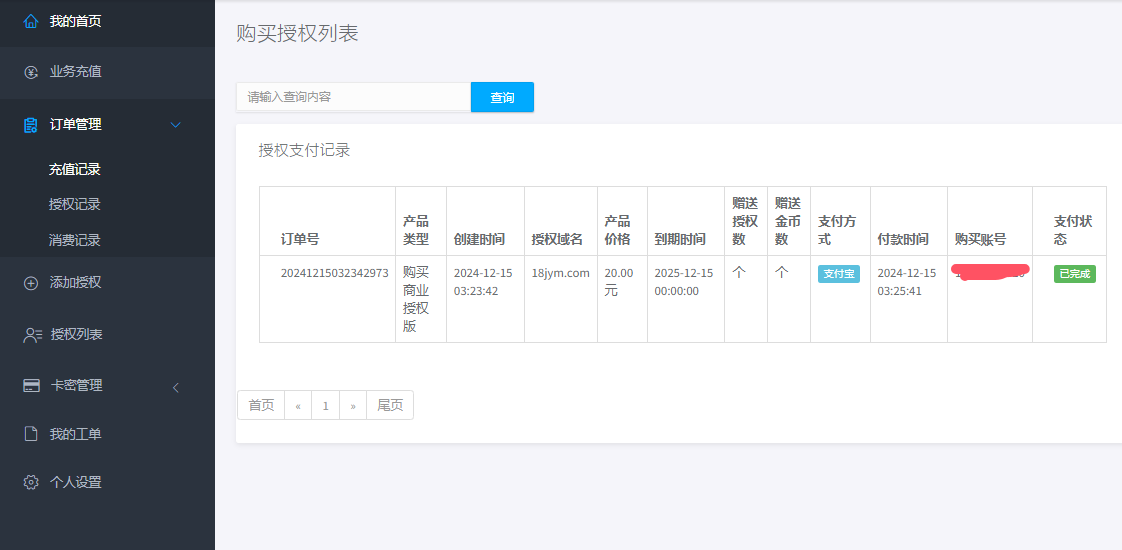Open 授权记录 in the sidebar submenu
The width and height of the screenshot is (1122, 550).
point(75,205)
